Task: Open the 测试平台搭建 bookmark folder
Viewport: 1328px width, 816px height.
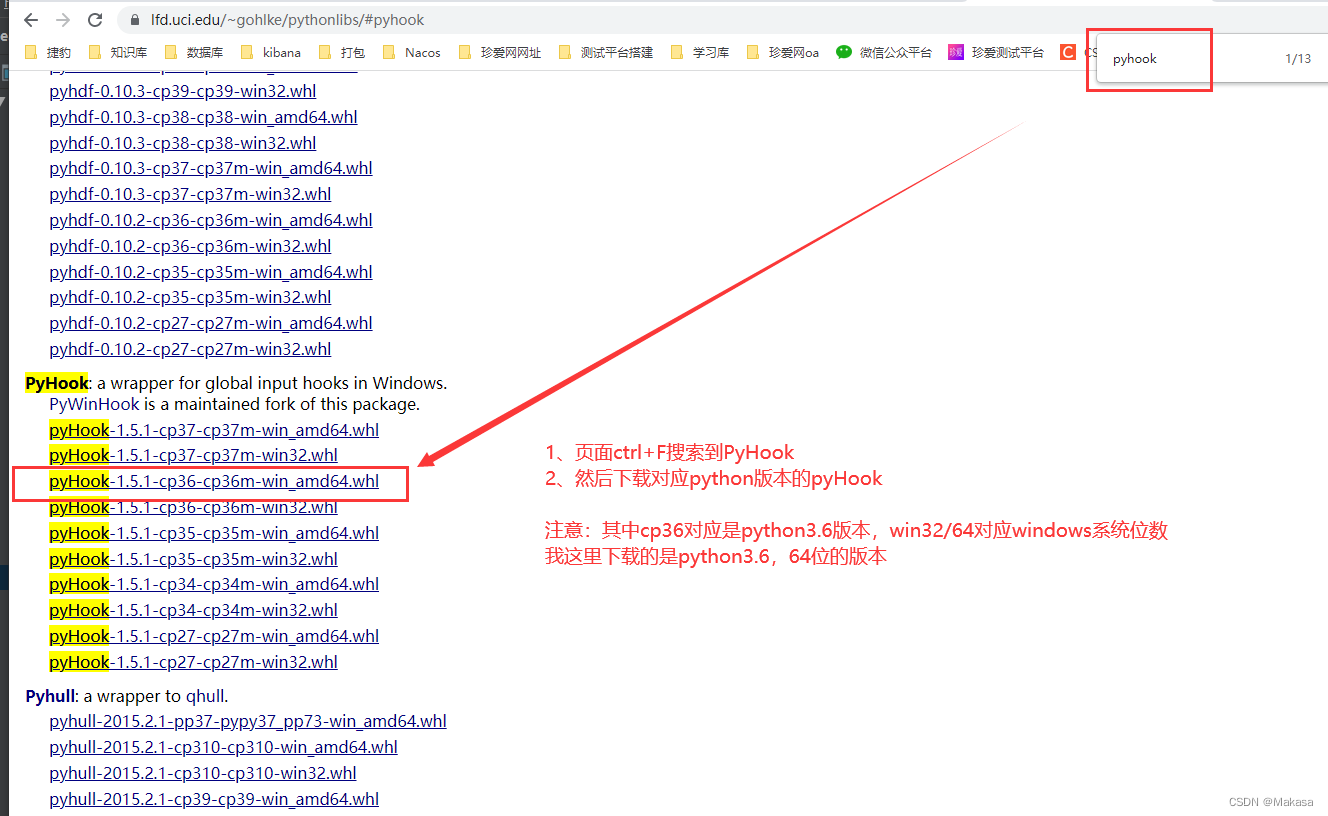Action: pos(606,52)
